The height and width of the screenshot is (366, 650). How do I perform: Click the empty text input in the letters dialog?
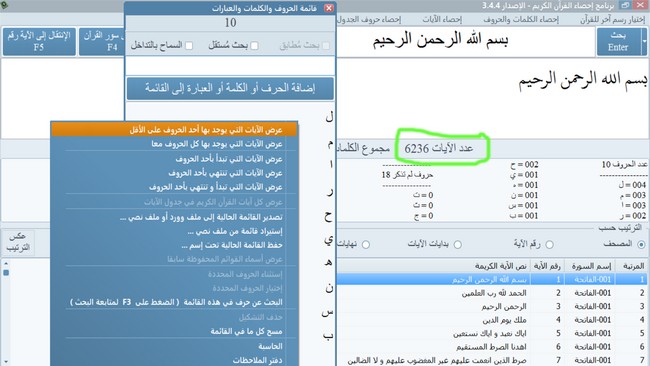[230, 66]
